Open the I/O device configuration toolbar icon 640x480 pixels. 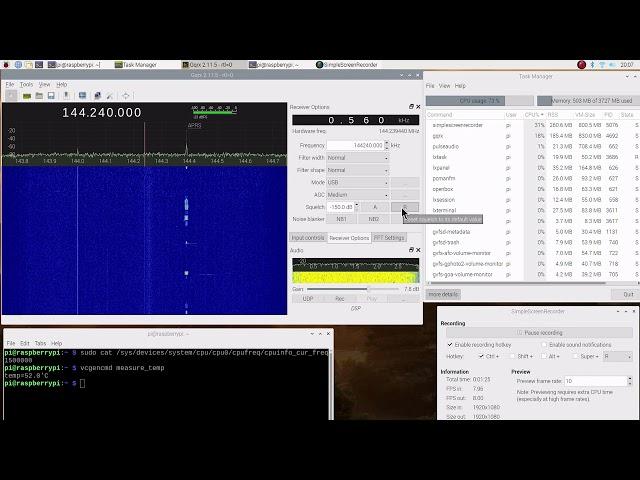coord(27,96)
